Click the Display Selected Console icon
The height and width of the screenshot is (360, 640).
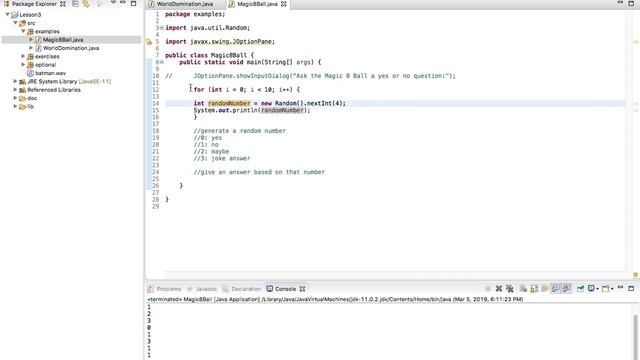(x=591, y=289)
